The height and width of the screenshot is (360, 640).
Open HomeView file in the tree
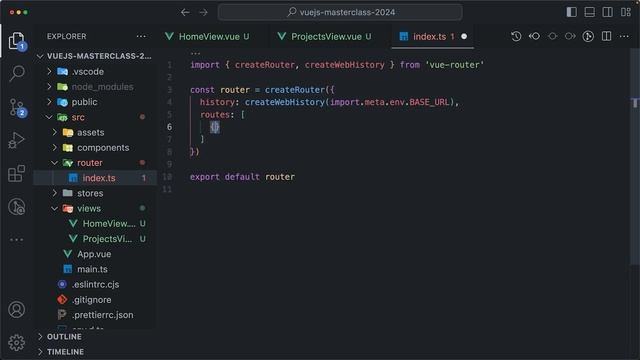pos(95,224)
